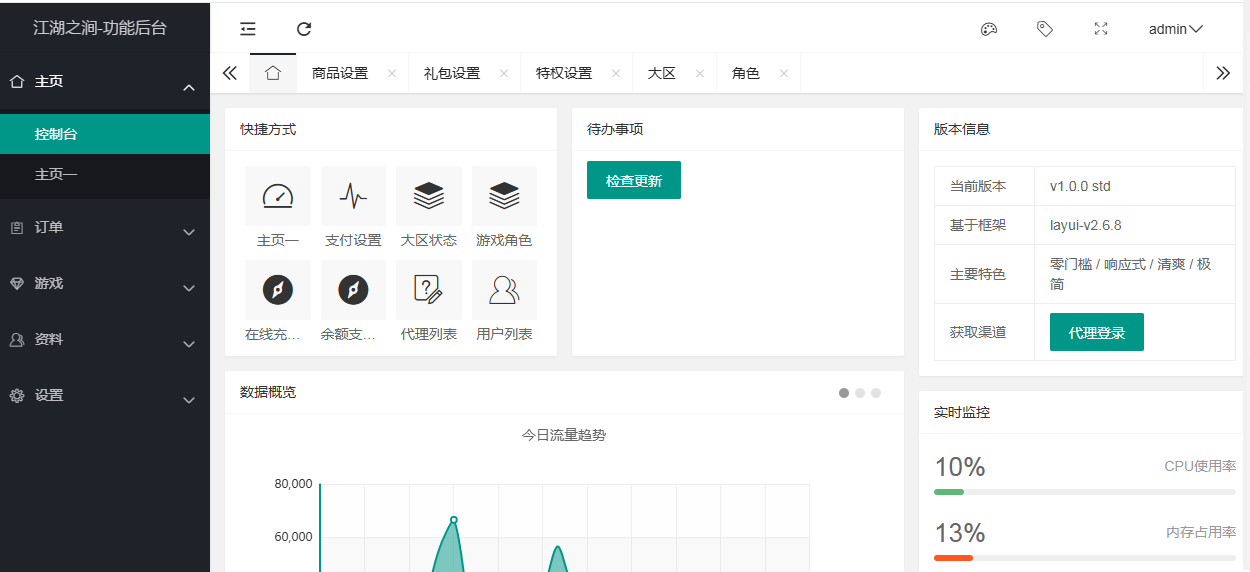The image size is (1250, 572).
Task: Select third carousel dot in 数据概览
Action: click(876, 393)
